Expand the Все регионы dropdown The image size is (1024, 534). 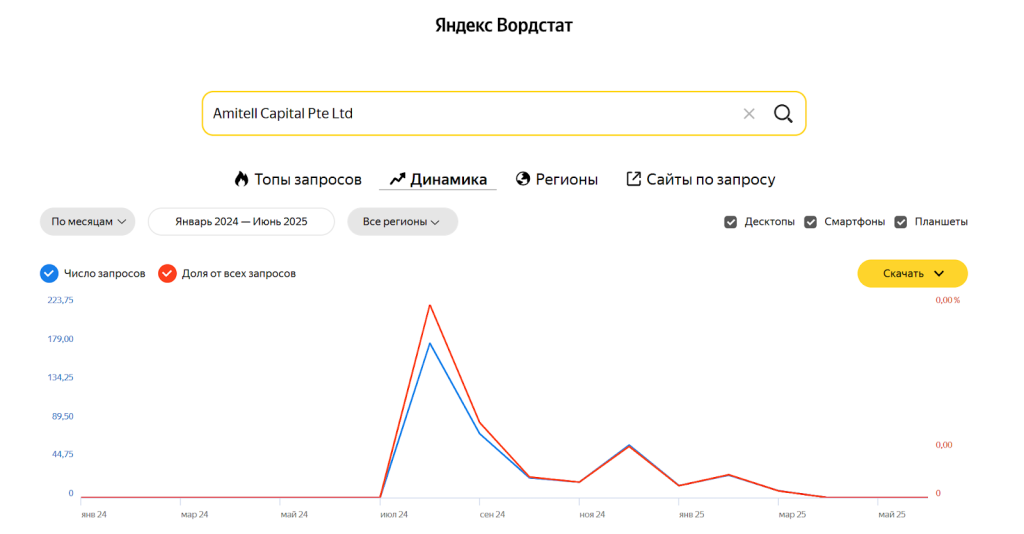pyautogui.click(x=402, y=222)
